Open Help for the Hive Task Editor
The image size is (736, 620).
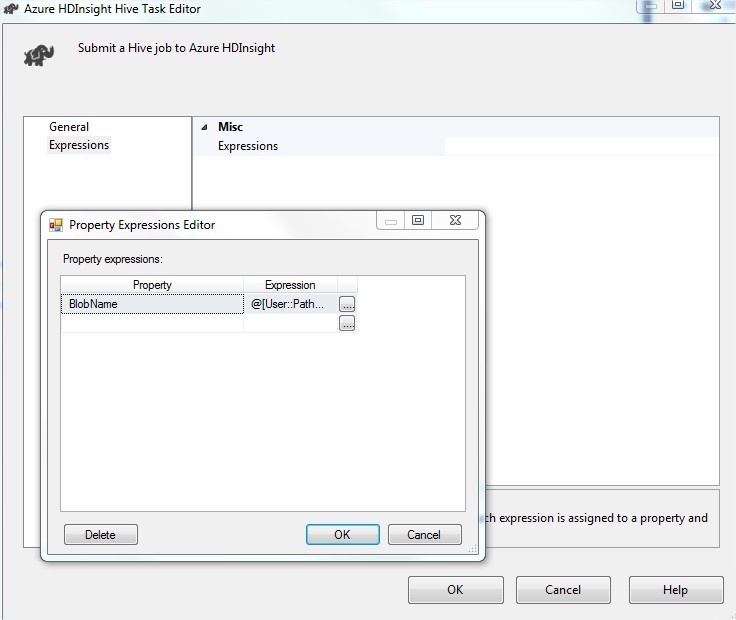pos(676,589)
